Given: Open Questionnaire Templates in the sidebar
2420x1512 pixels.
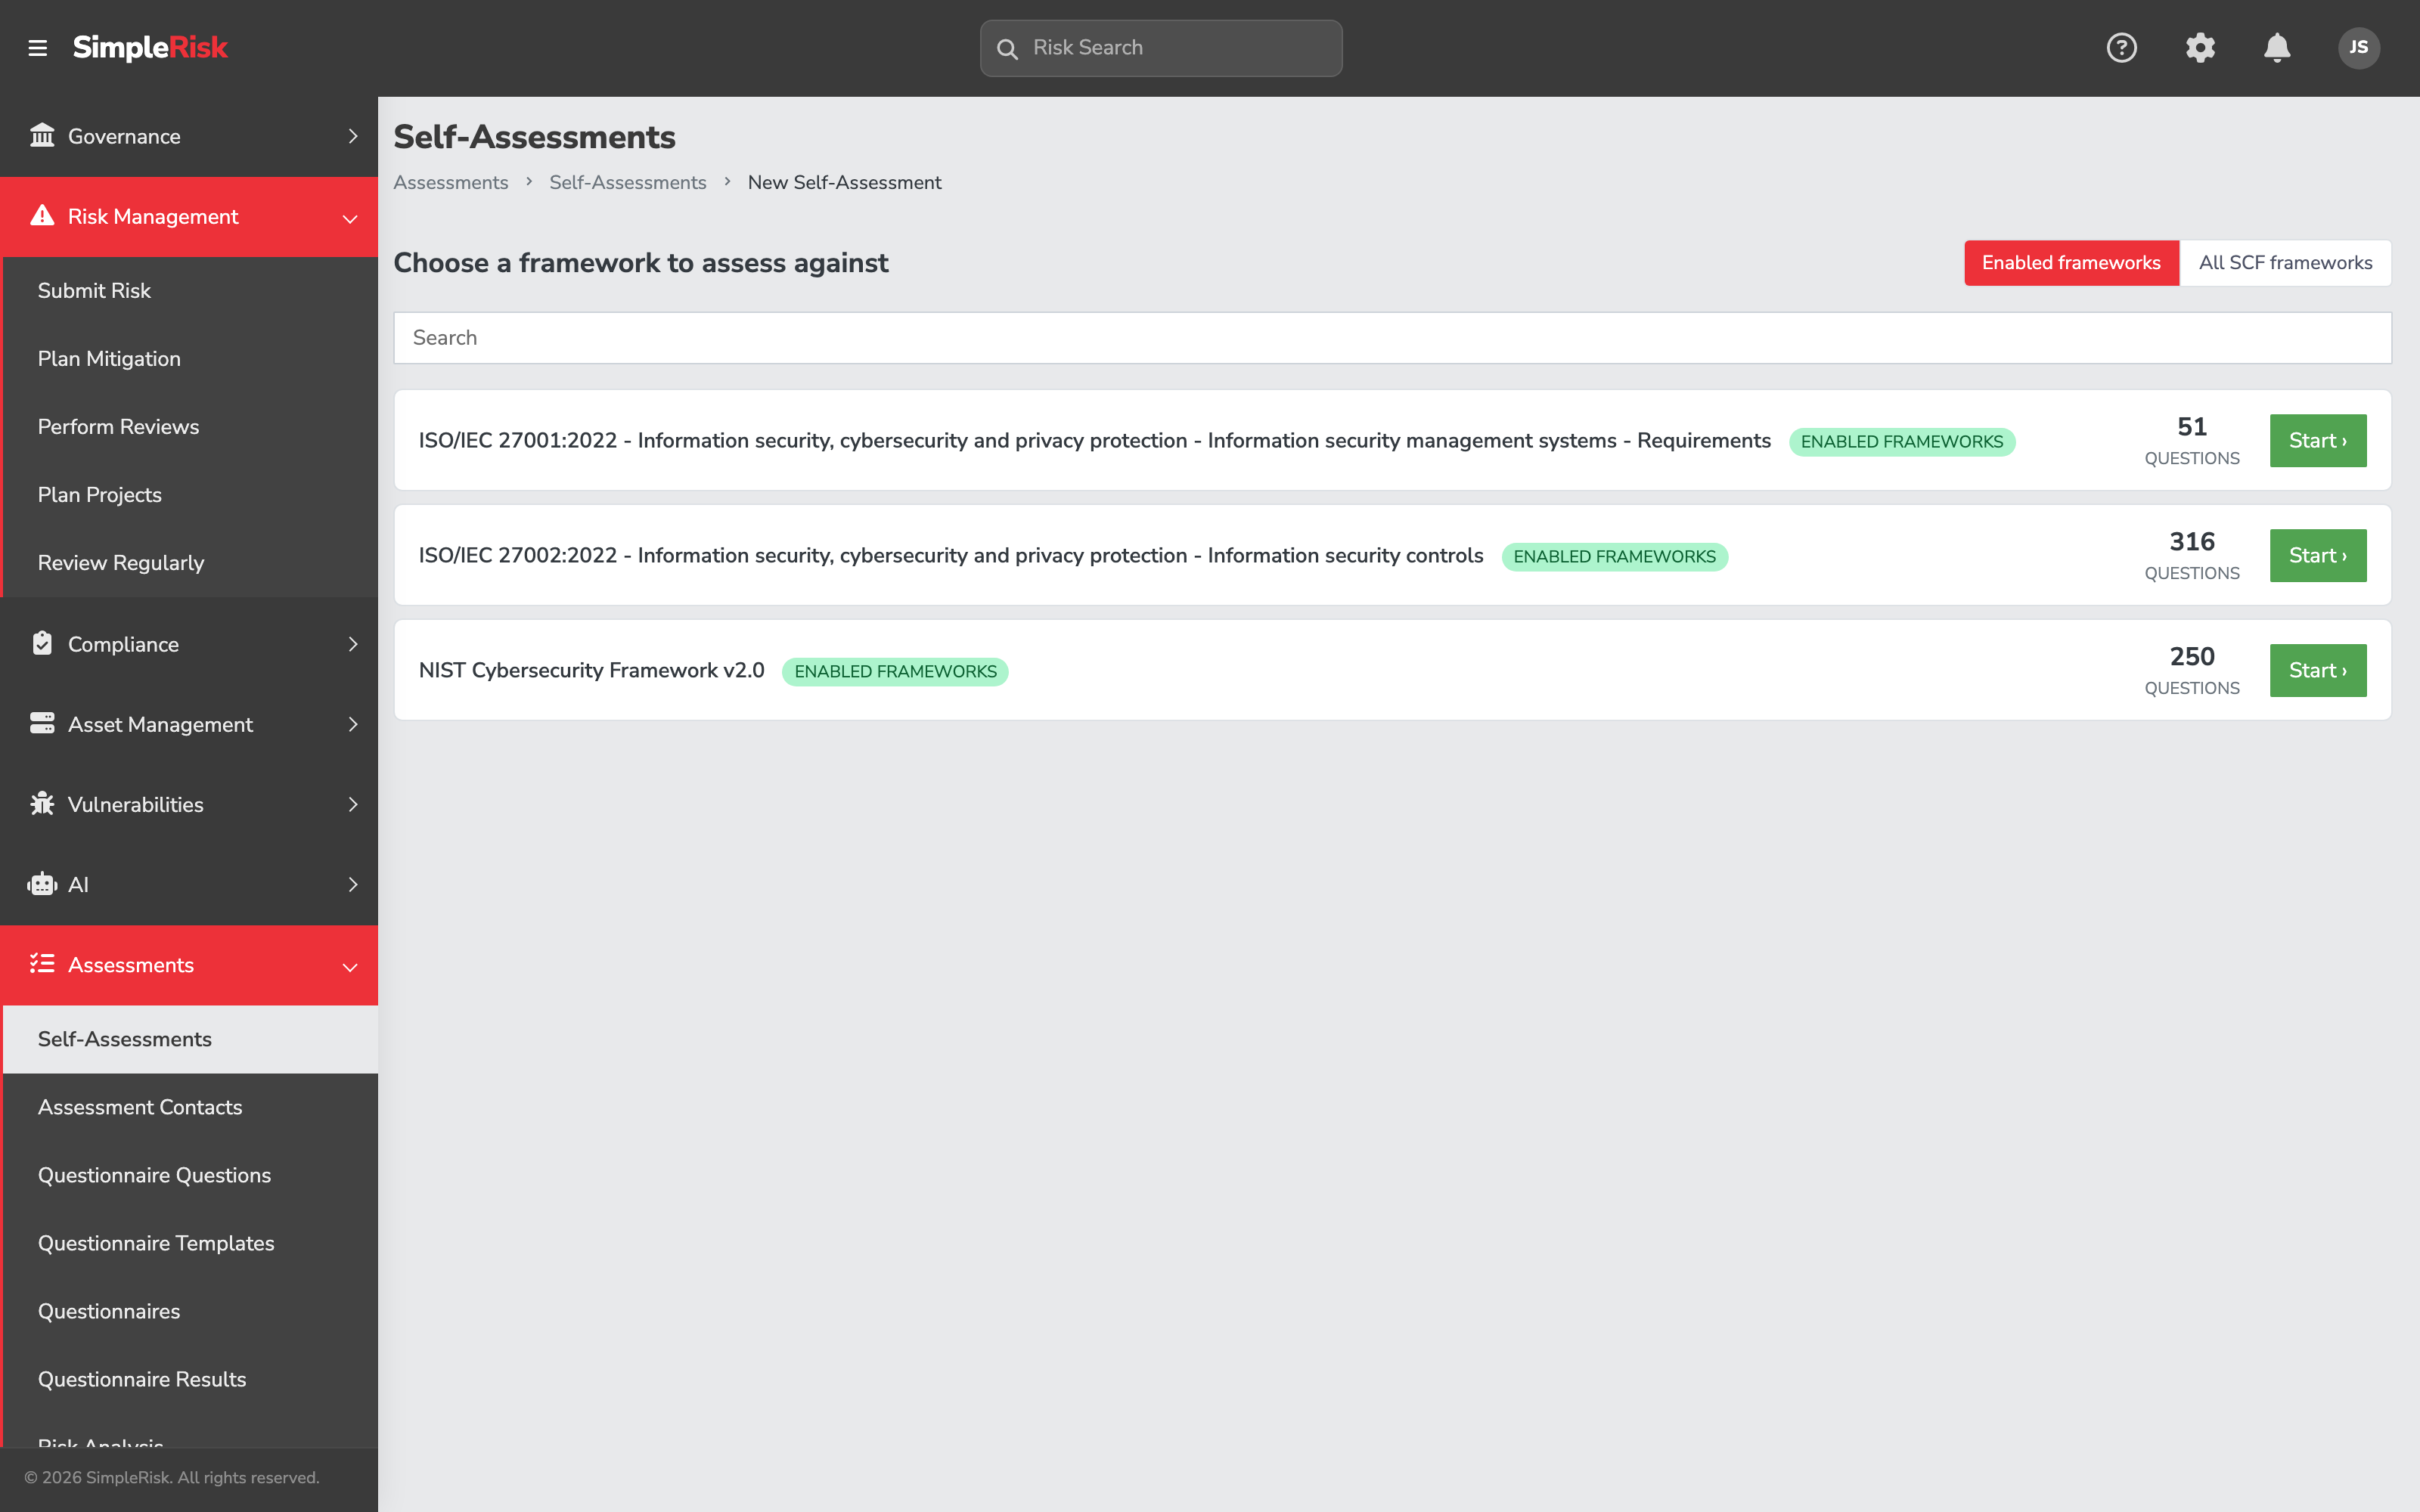Looking at the screenshot, I should point(190,1243).
